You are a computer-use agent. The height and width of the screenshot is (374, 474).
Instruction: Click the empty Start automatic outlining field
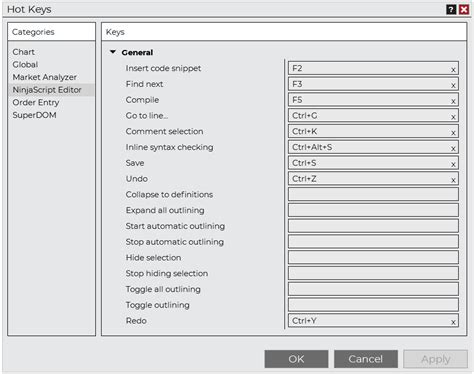[x=373, y=226]
